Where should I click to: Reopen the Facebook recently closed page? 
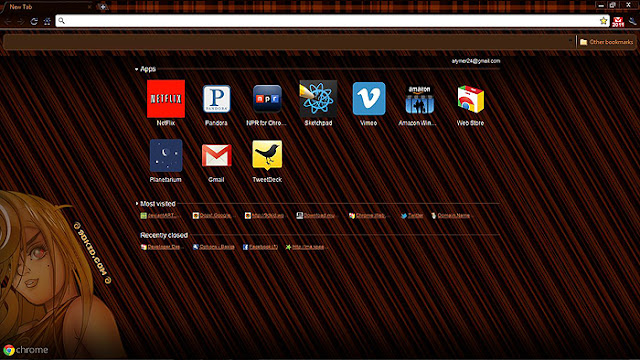coord(260,247)
